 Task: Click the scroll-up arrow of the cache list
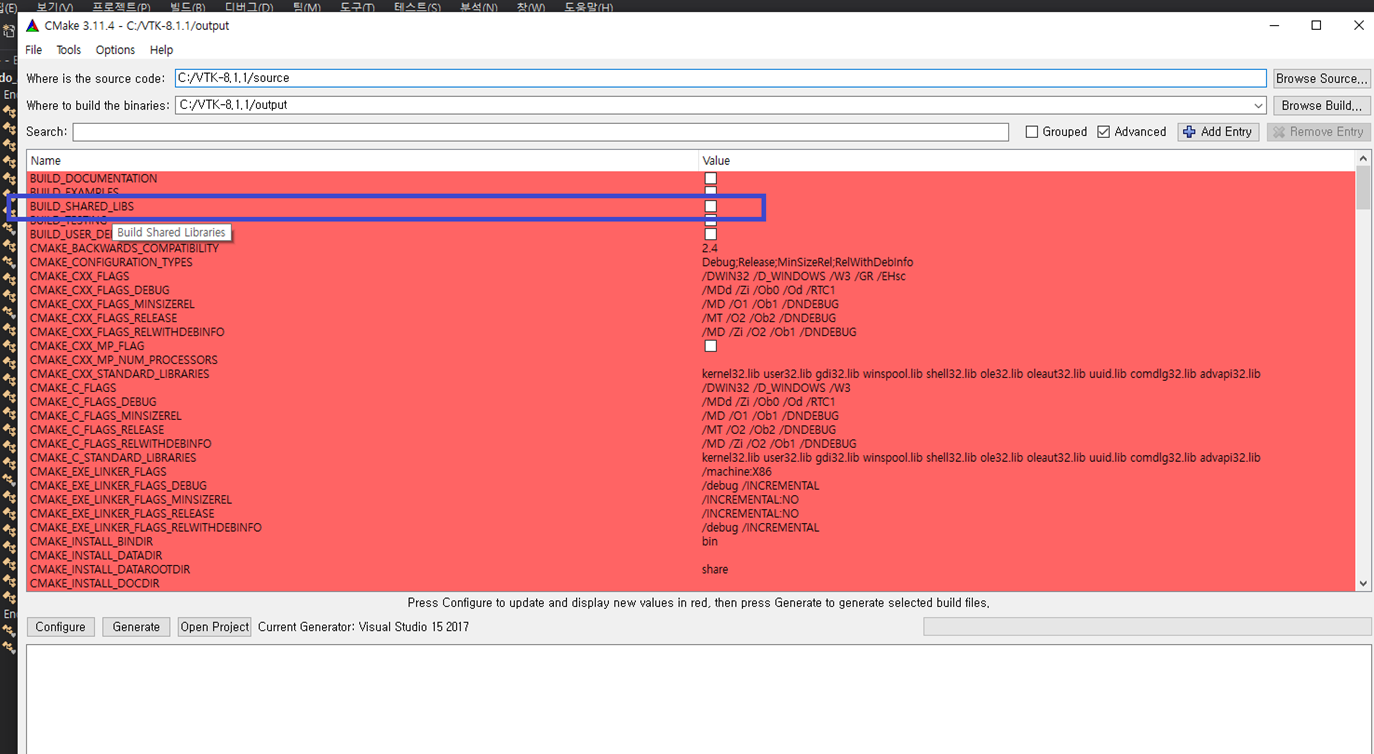point(1363,158)
